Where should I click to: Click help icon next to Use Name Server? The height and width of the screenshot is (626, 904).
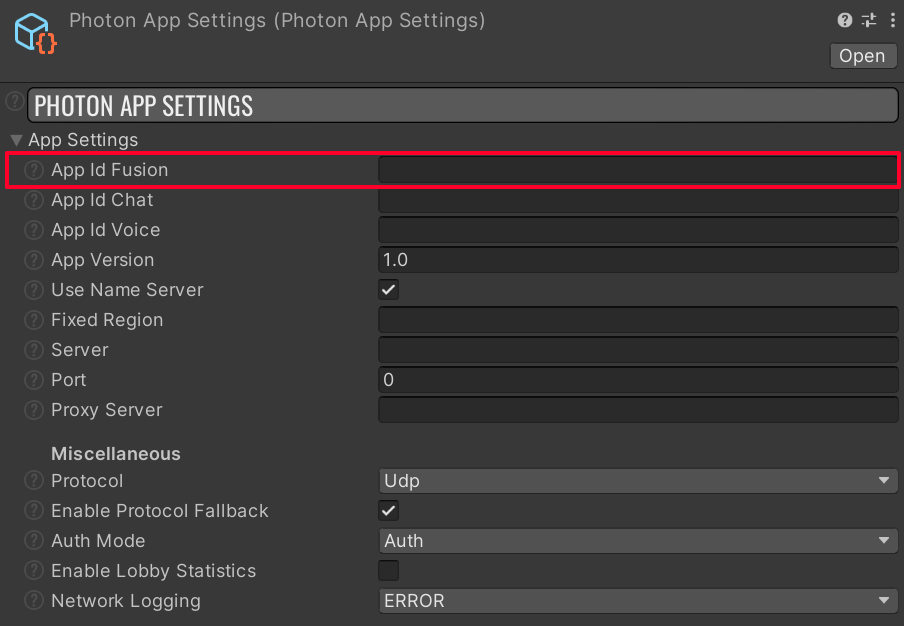tap(34, 290)
